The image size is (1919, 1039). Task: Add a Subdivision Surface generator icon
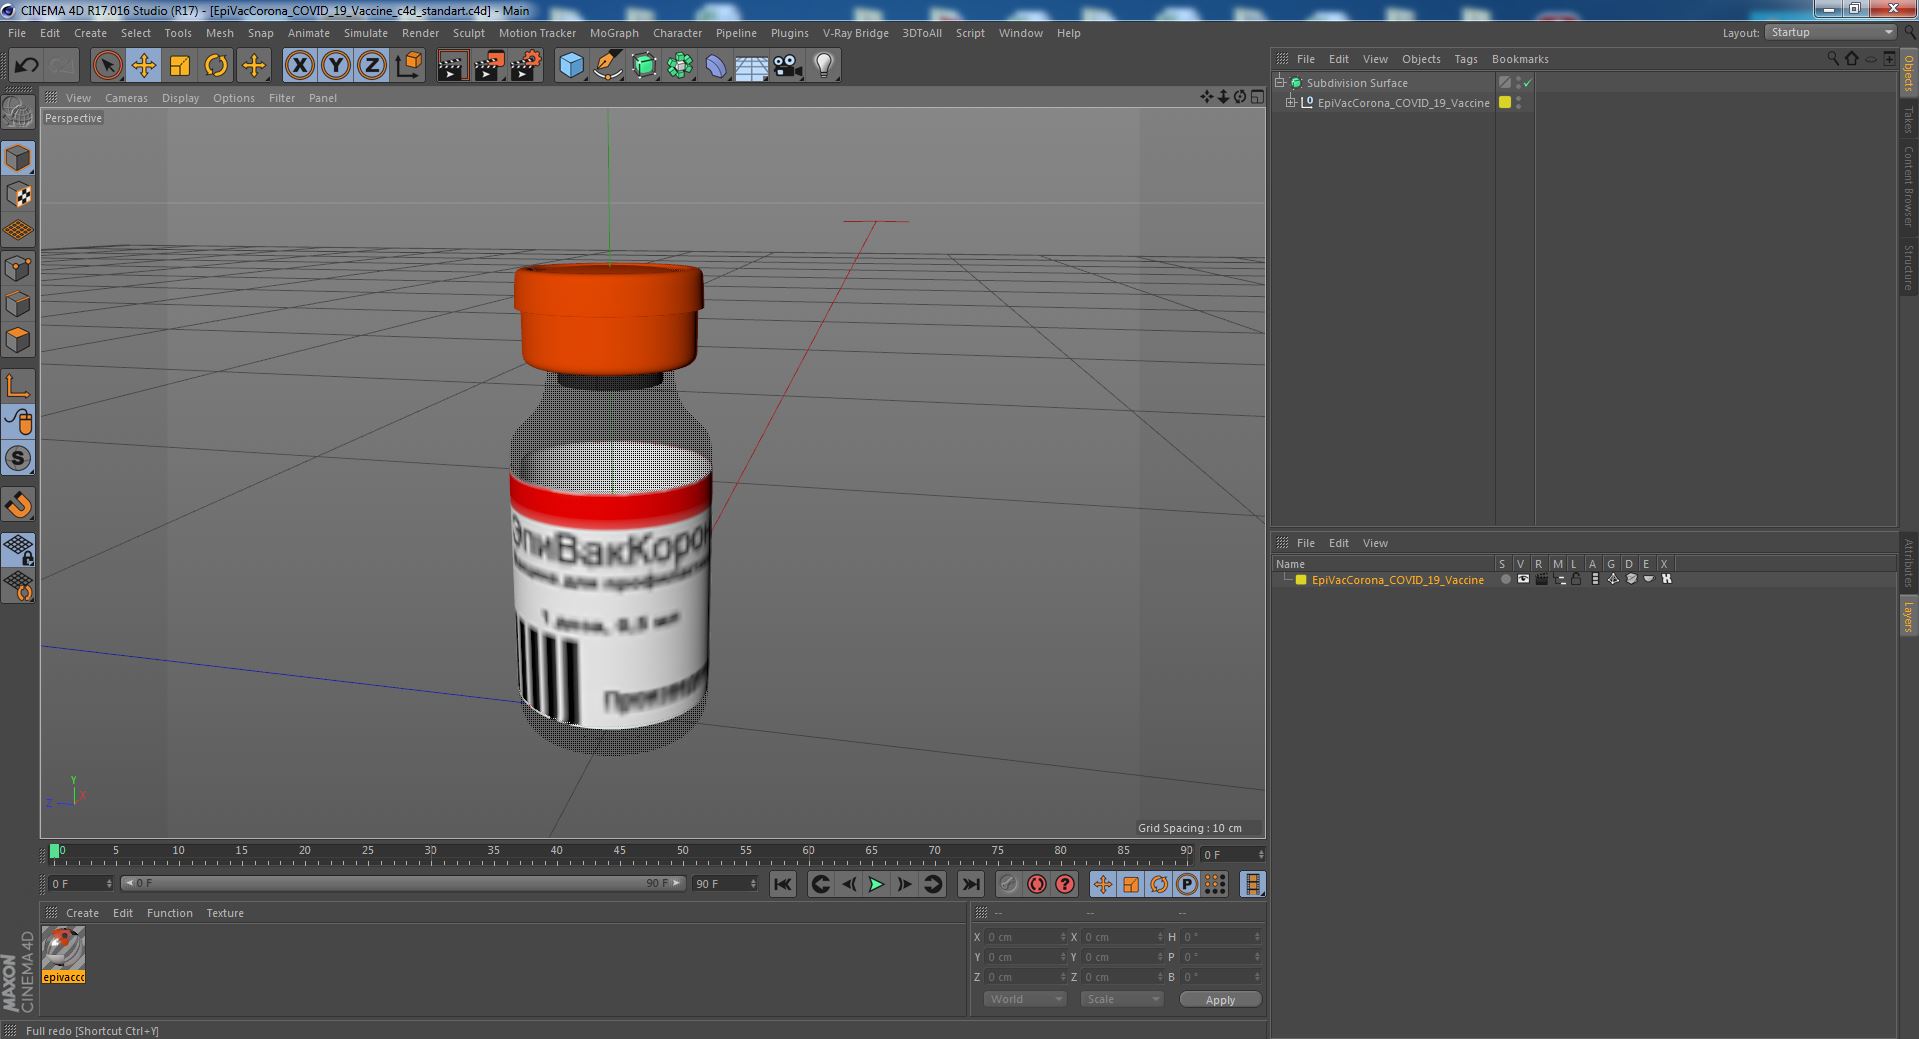(644, 66)
